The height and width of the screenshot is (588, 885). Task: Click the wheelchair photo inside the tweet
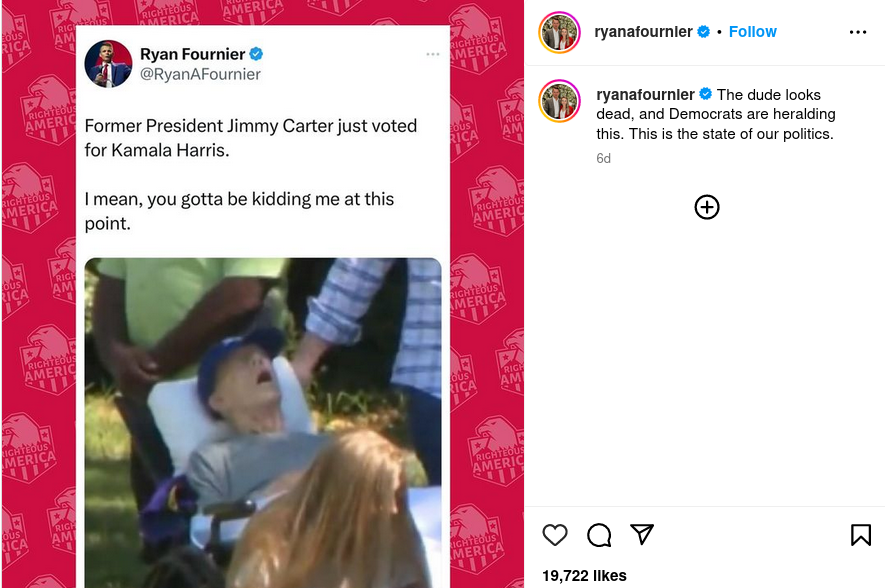(263, 420)
